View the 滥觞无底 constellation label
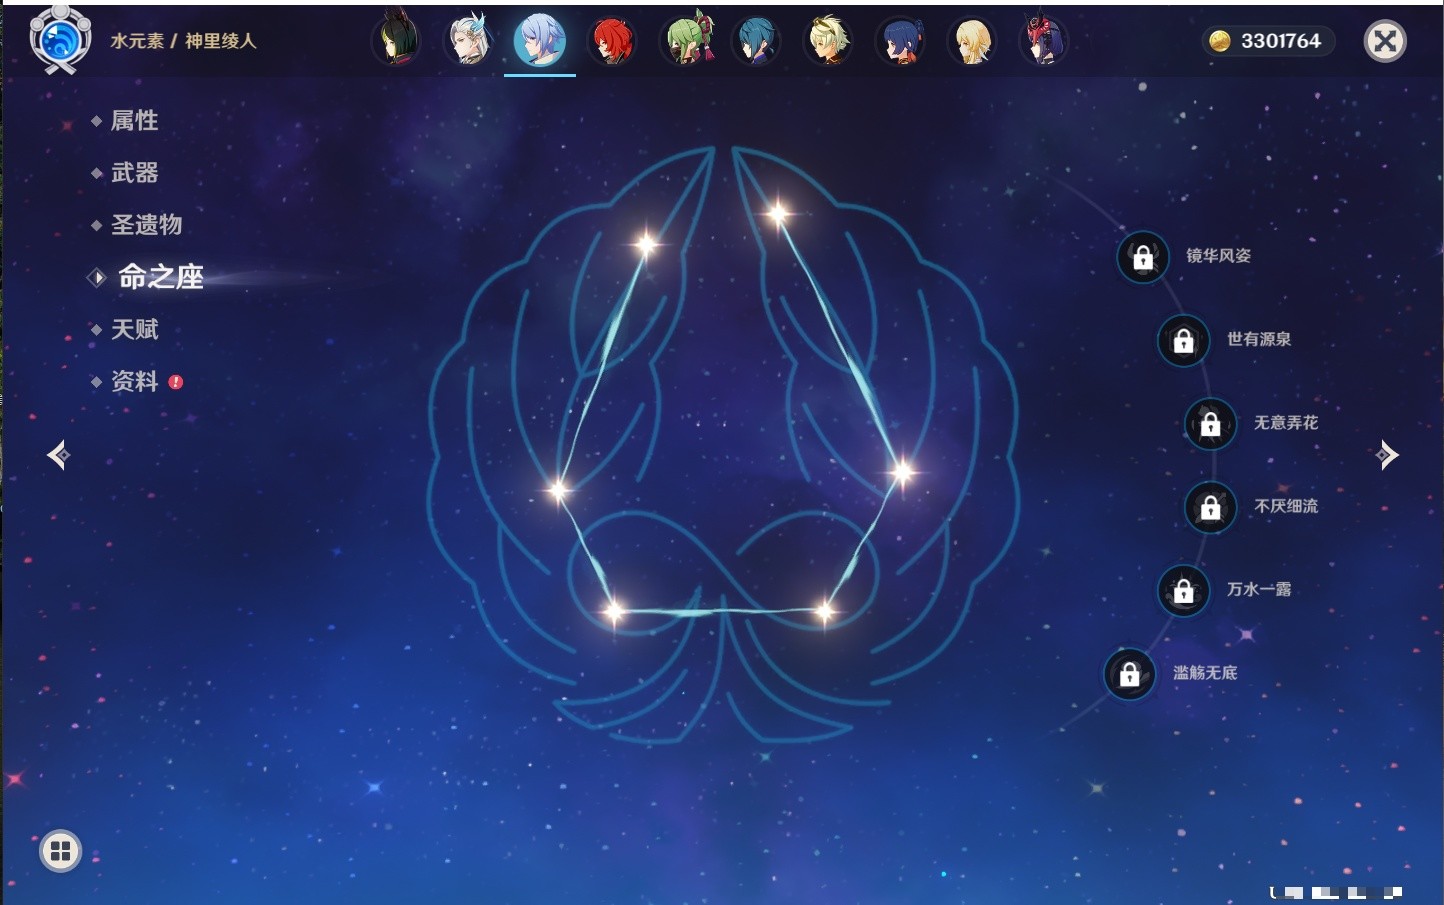1444x905 pixels. coord(1205,673)
